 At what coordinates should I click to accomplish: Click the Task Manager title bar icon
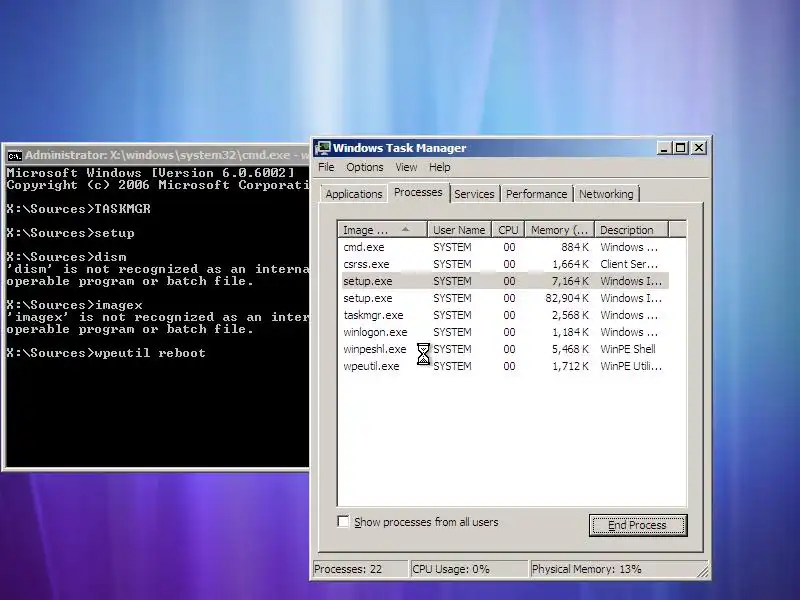(322, 148)
